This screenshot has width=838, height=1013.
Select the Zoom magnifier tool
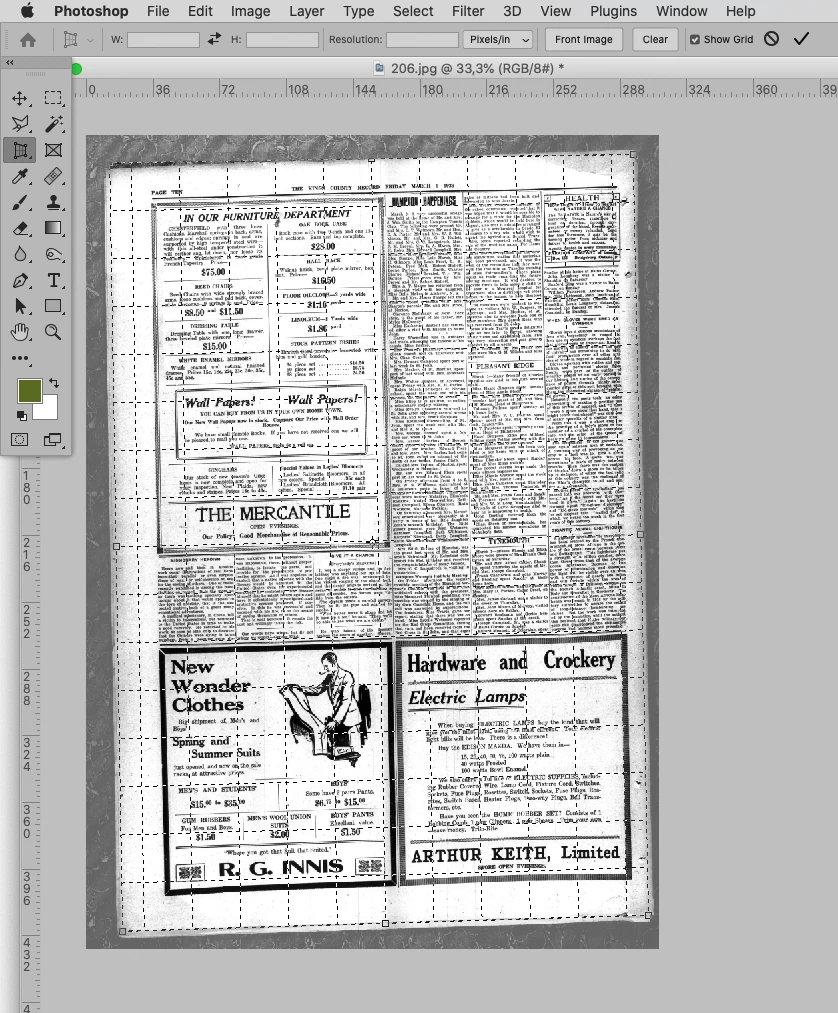pos(53,333)
